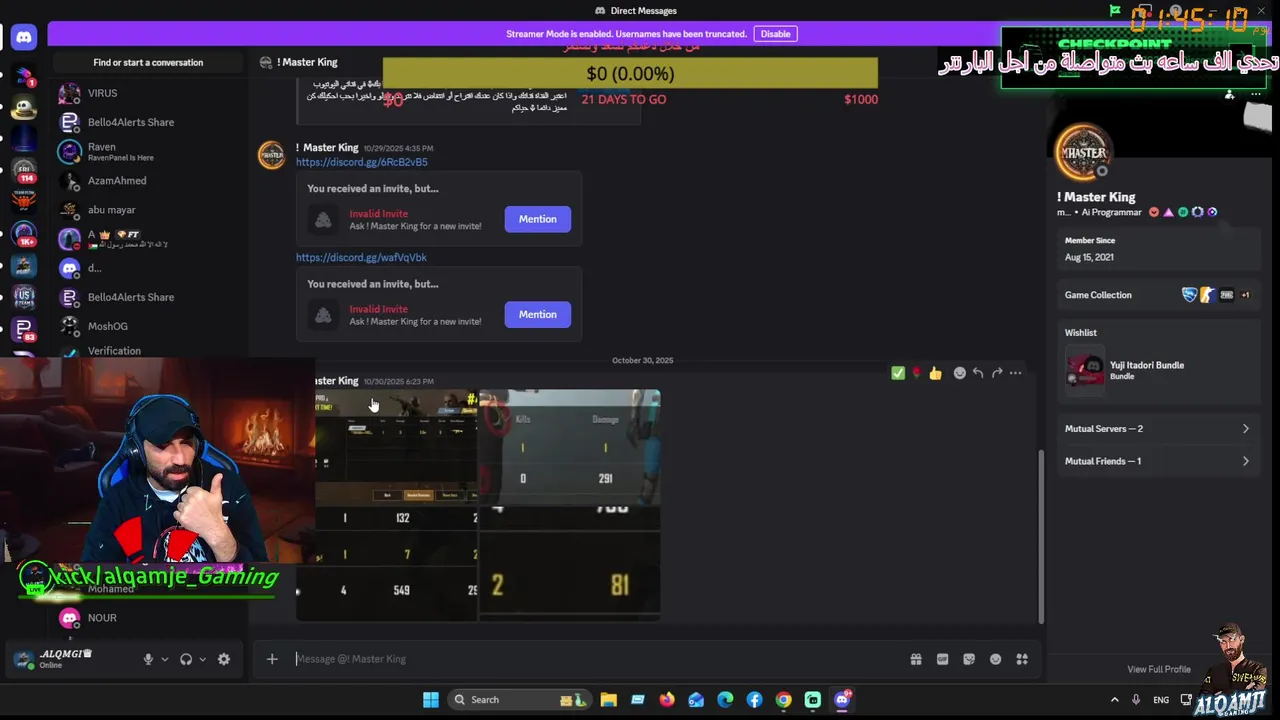The width and height of the screenshot is (1280, 720).
Task: Open Discord icon on the taskbar
Action: click(x=842, y=700)
